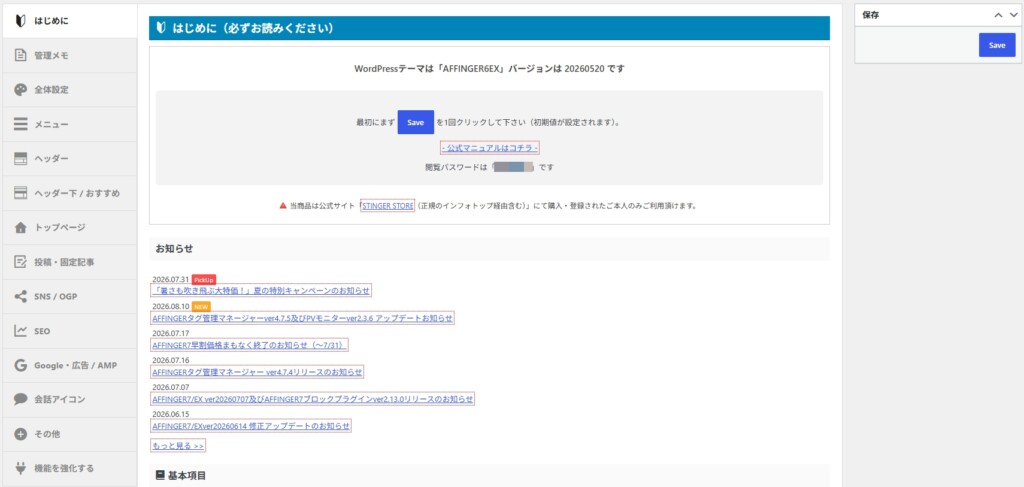The width and height of the screenshot is (1024, 487).
Task: Click the WordPressテーマは AFFINGER6EX version text
Action: [x=489, y=68]
